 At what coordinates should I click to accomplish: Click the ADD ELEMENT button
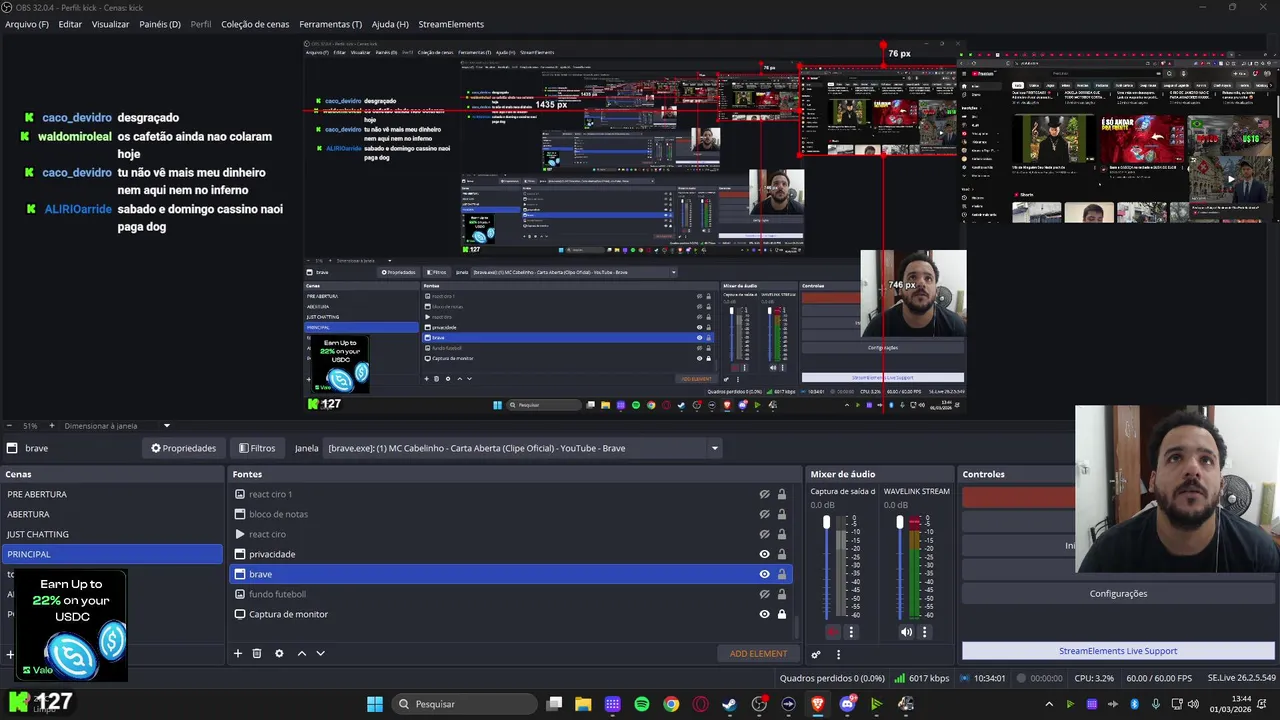(x=758, y=653)
